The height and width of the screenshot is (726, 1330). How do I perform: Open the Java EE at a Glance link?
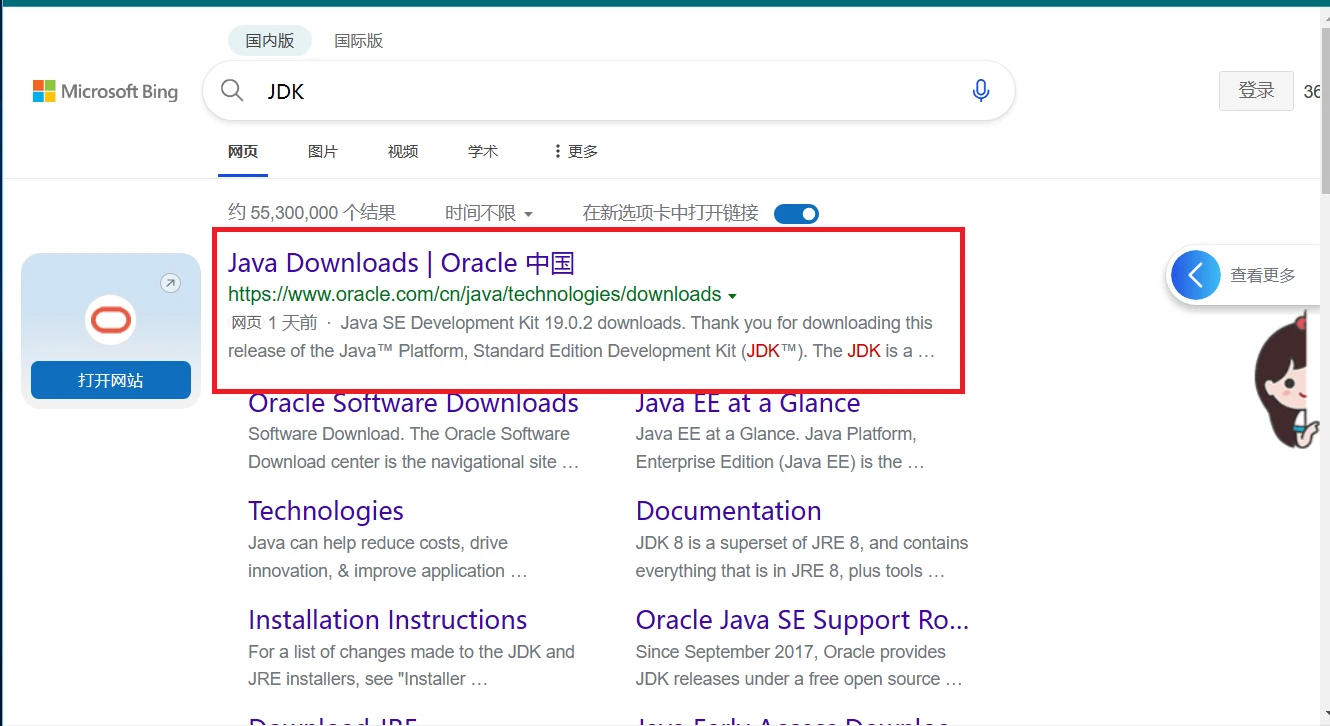click(x=748, y=403)
